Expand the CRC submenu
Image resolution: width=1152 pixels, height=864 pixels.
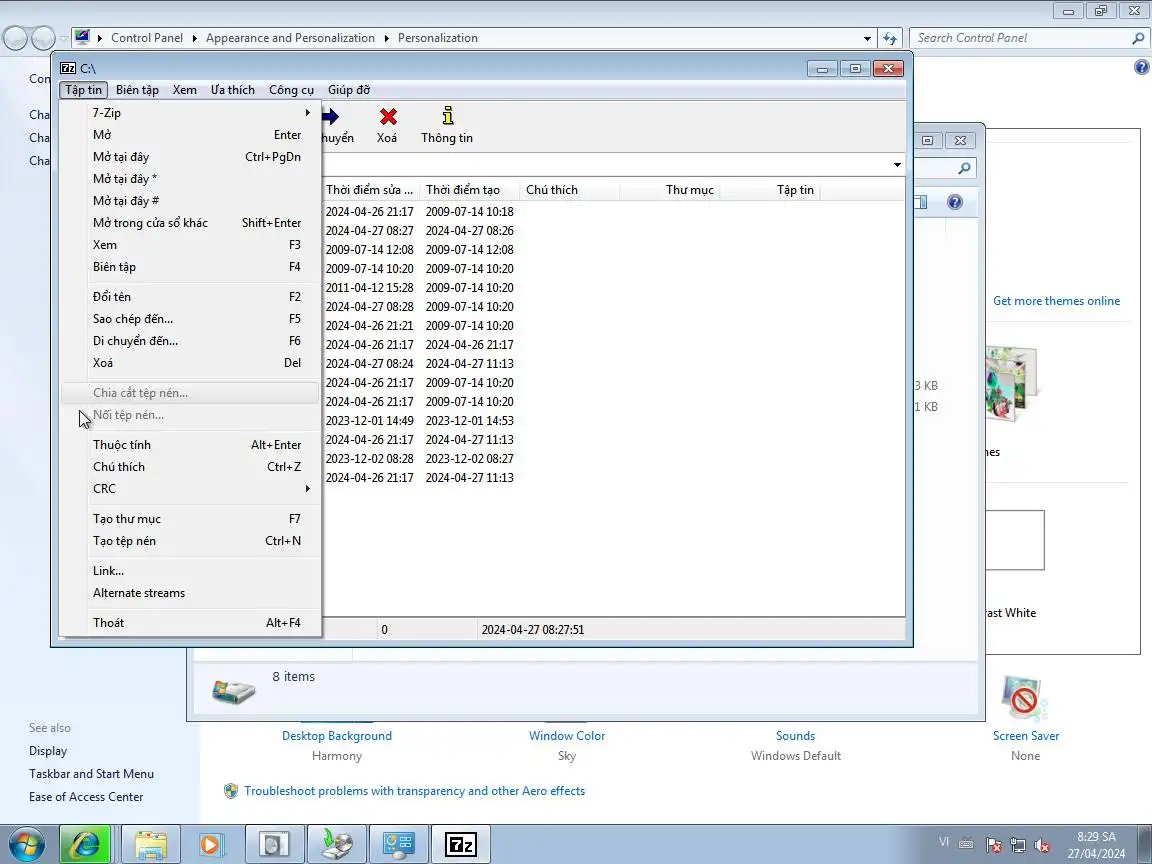(308, 489)
